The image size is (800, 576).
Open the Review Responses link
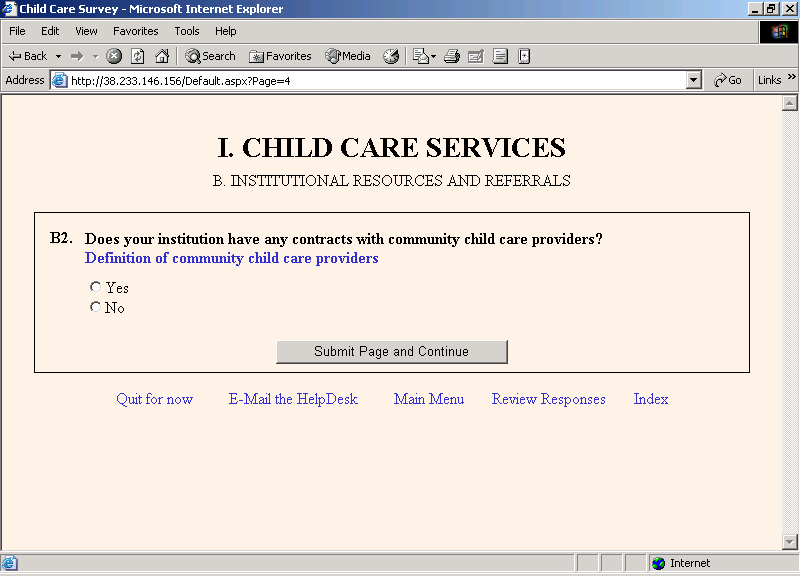(548, 399)
